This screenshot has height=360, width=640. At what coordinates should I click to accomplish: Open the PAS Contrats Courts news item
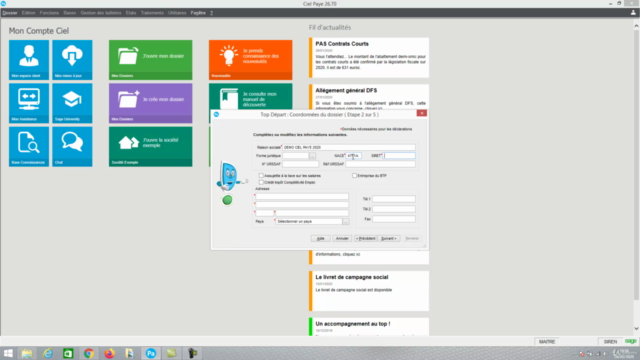tap(369, 58)
